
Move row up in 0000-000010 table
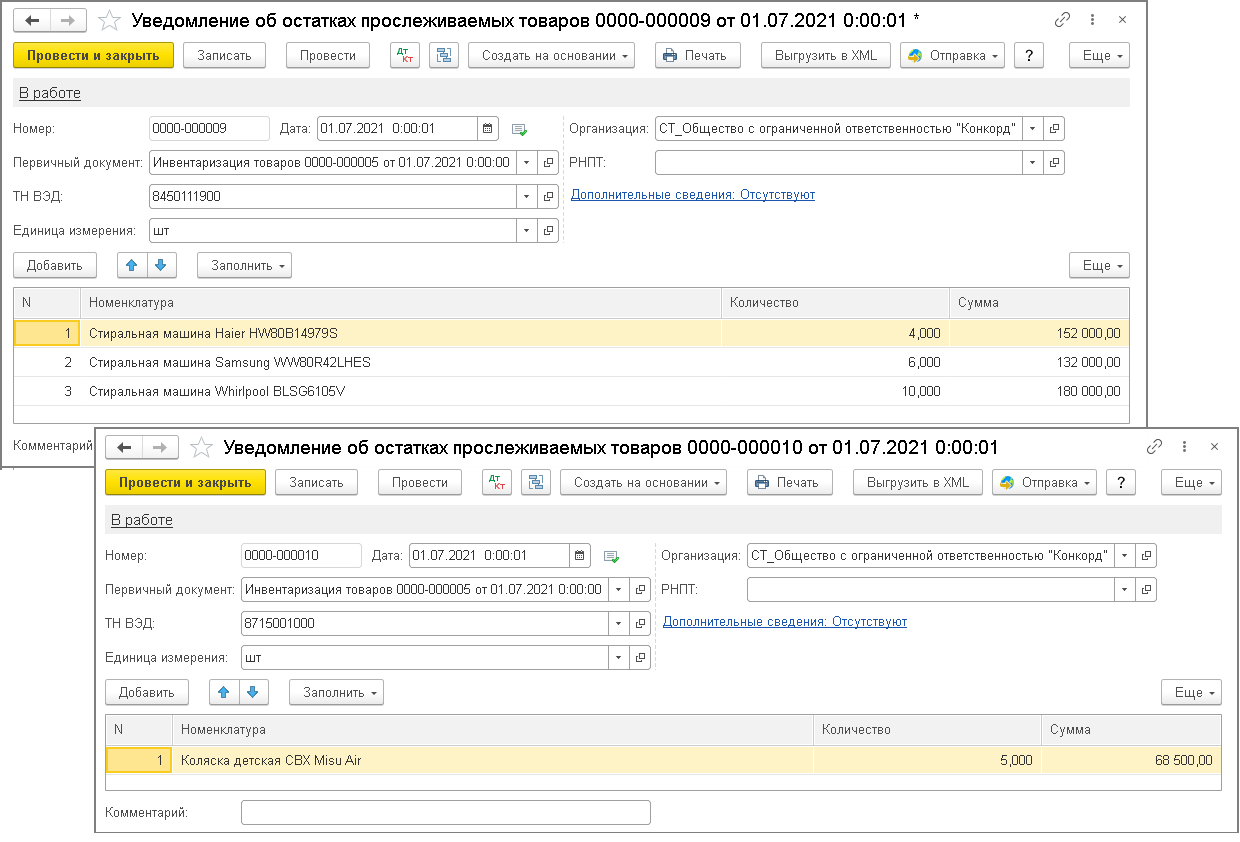point(224,692)
